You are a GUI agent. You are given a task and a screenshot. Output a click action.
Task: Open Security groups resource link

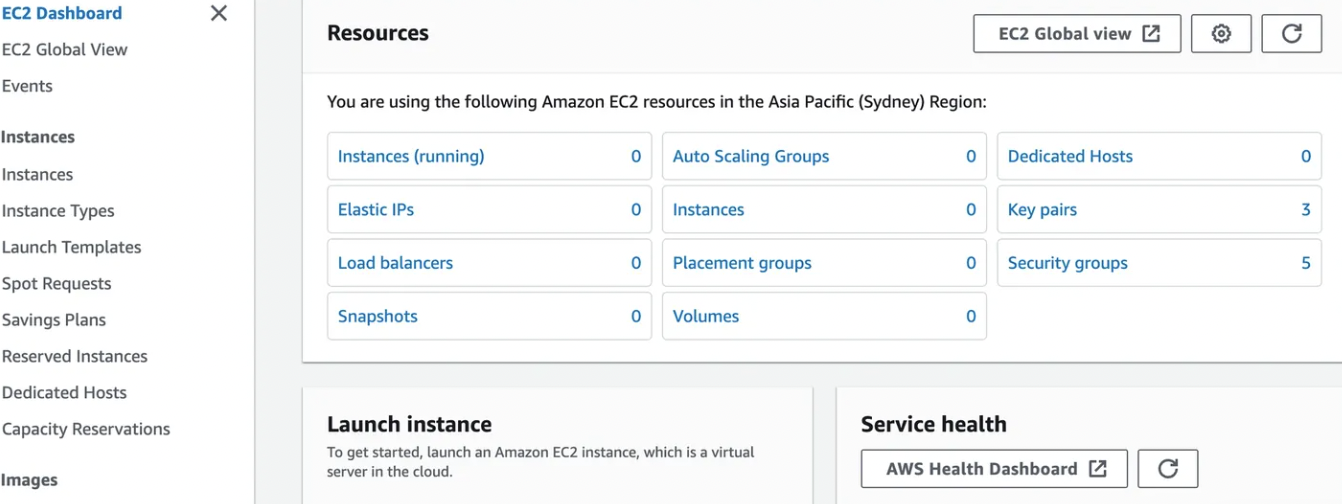(x=1068, y=263)
